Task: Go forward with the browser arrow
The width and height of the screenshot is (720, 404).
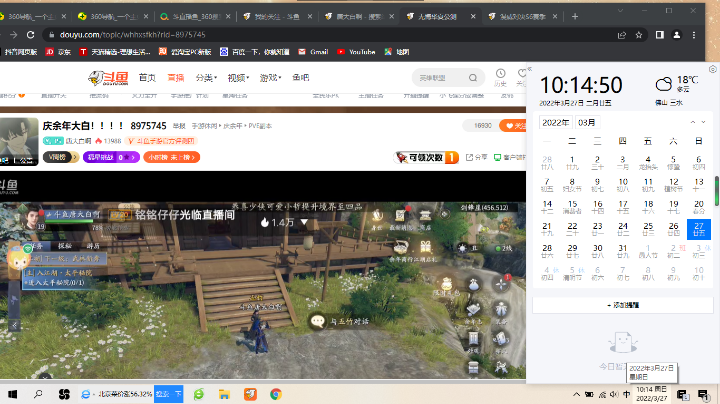Action: point(13,35)
